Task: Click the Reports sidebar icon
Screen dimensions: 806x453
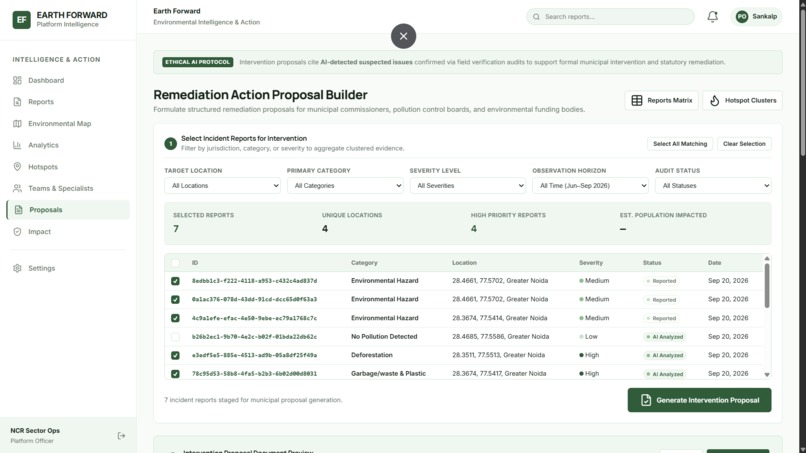Action: coord(17,102)
